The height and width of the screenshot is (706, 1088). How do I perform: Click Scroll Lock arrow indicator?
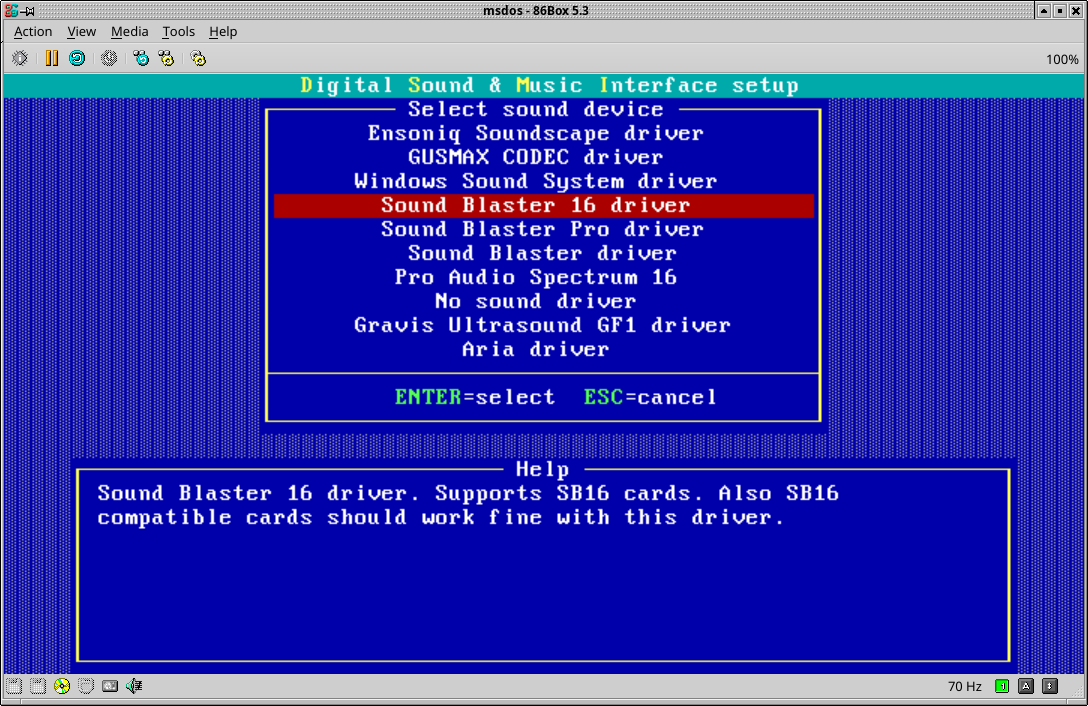[x=1050, y=686]
